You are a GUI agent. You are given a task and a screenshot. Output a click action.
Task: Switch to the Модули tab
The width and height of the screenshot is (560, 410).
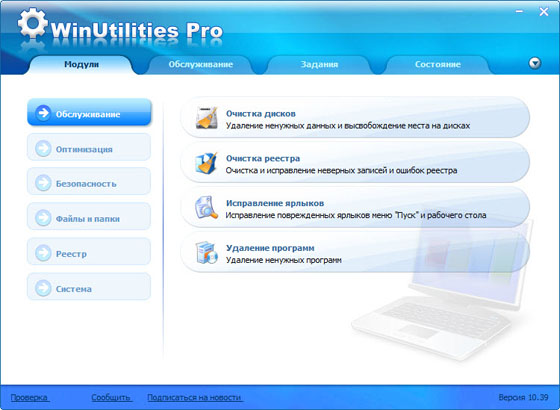tap(81, 64)
